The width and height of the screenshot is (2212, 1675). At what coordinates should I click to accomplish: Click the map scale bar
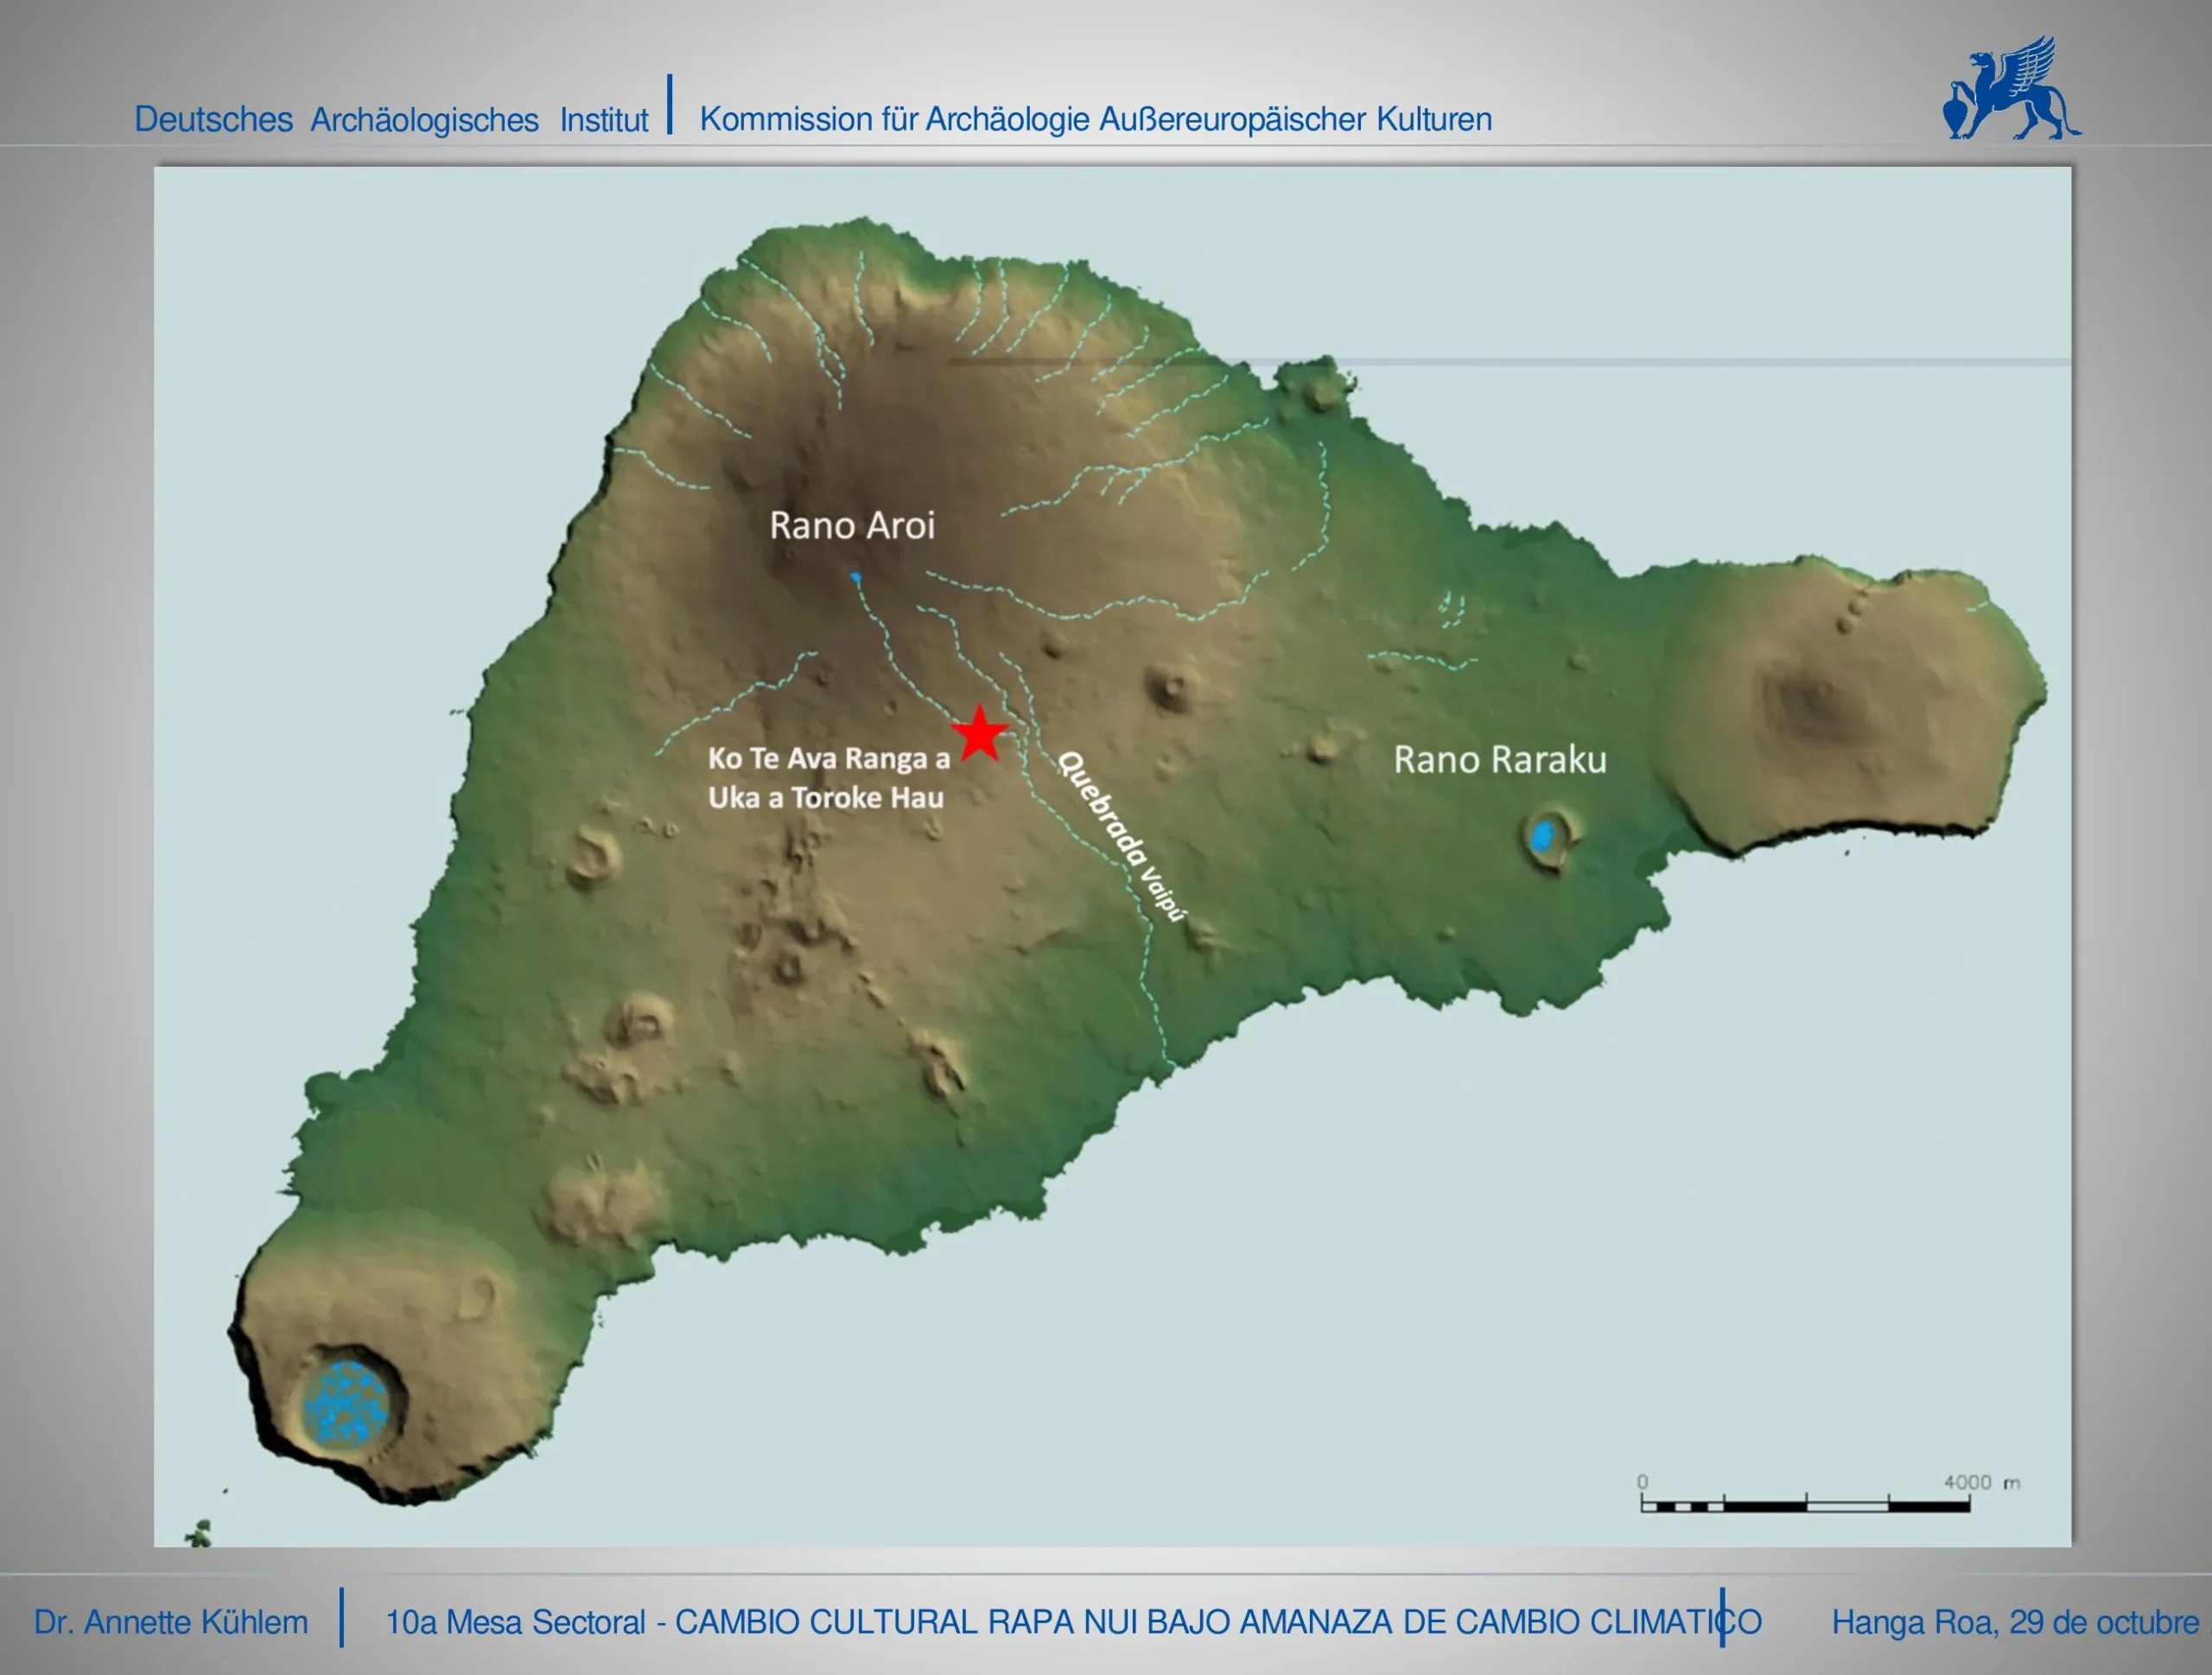tap(1805, 1505)
